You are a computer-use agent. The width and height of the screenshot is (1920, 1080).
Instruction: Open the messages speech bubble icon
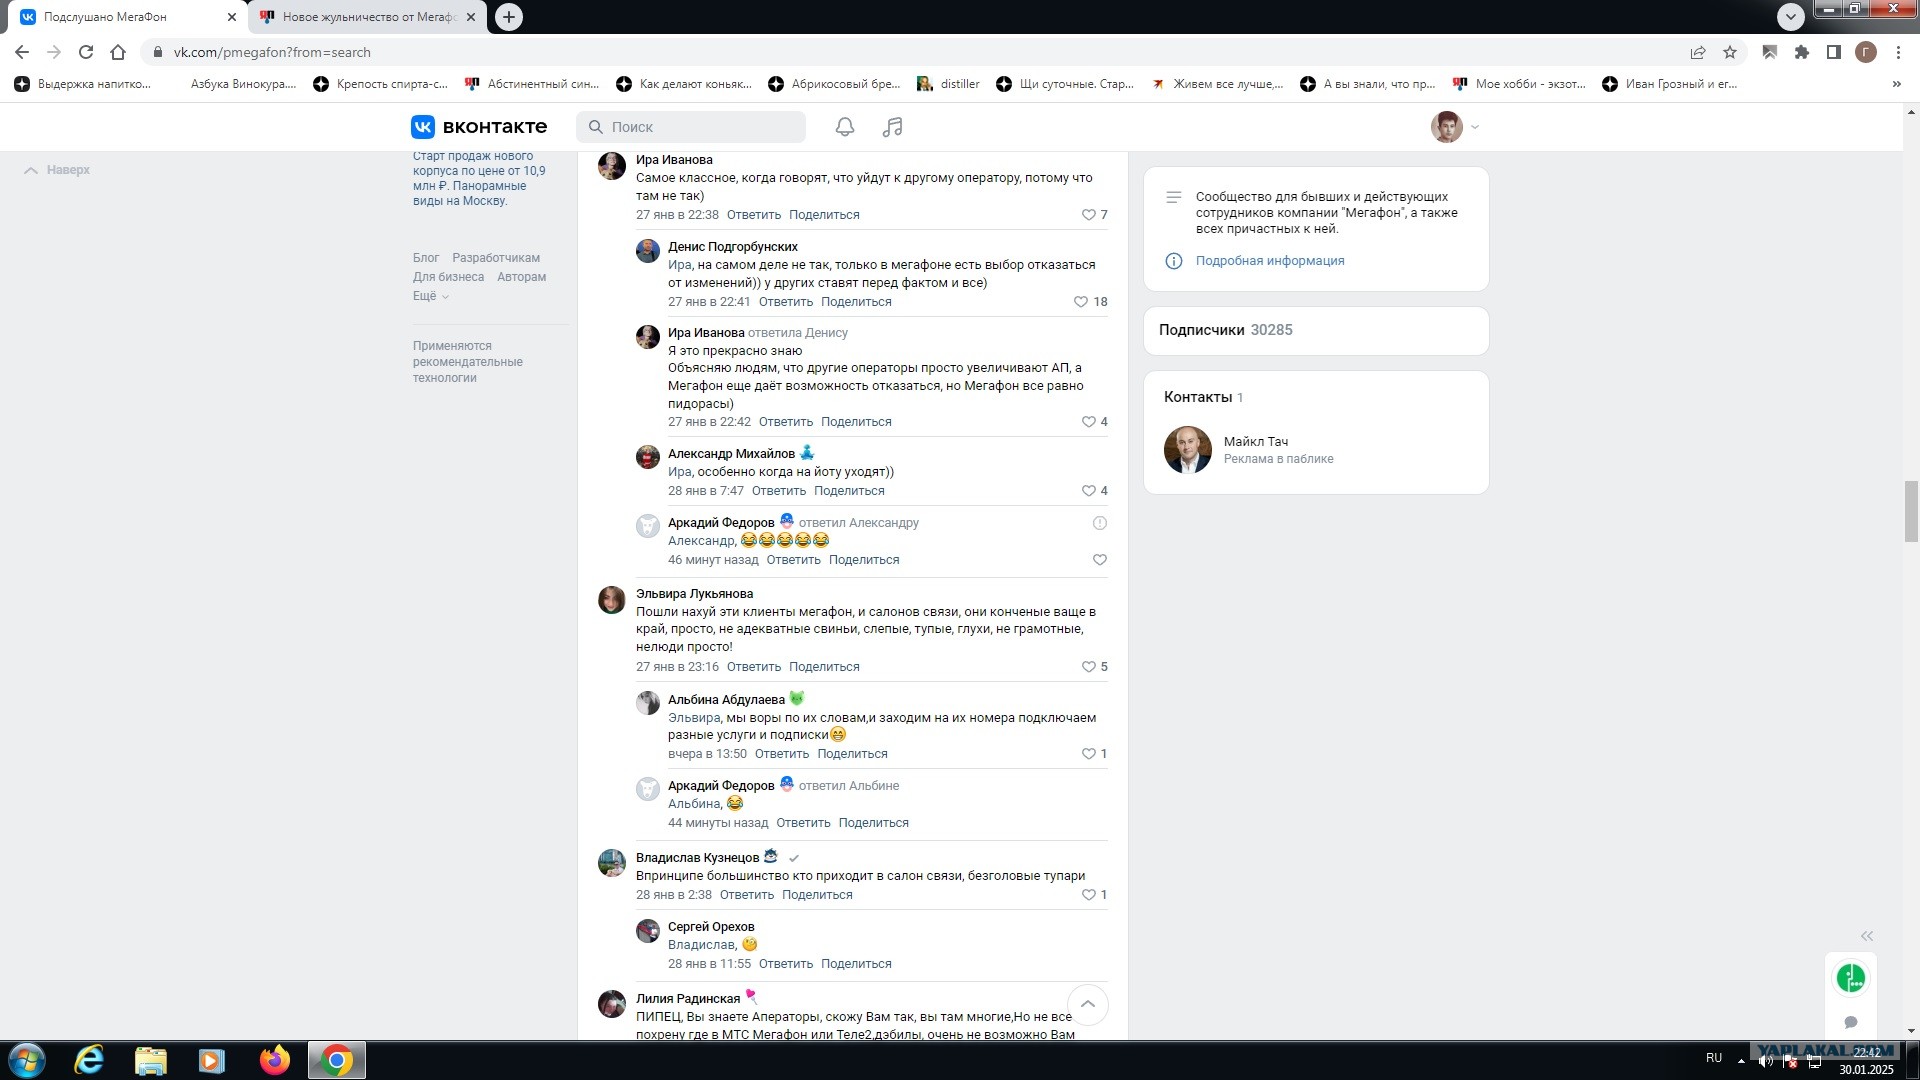click(1851, 1022)
